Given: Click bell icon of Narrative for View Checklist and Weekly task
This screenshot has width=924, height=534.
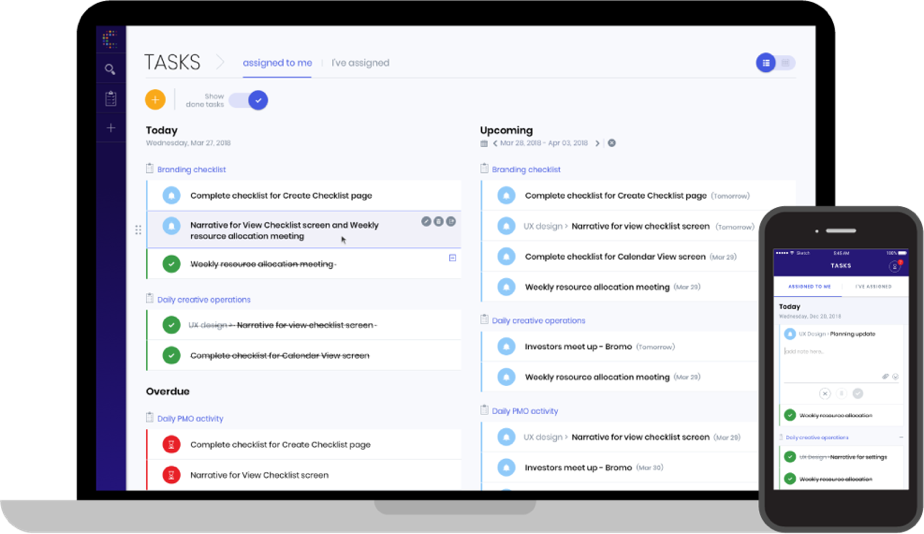Looking at the screenshot, I should (x=171, y=226).
